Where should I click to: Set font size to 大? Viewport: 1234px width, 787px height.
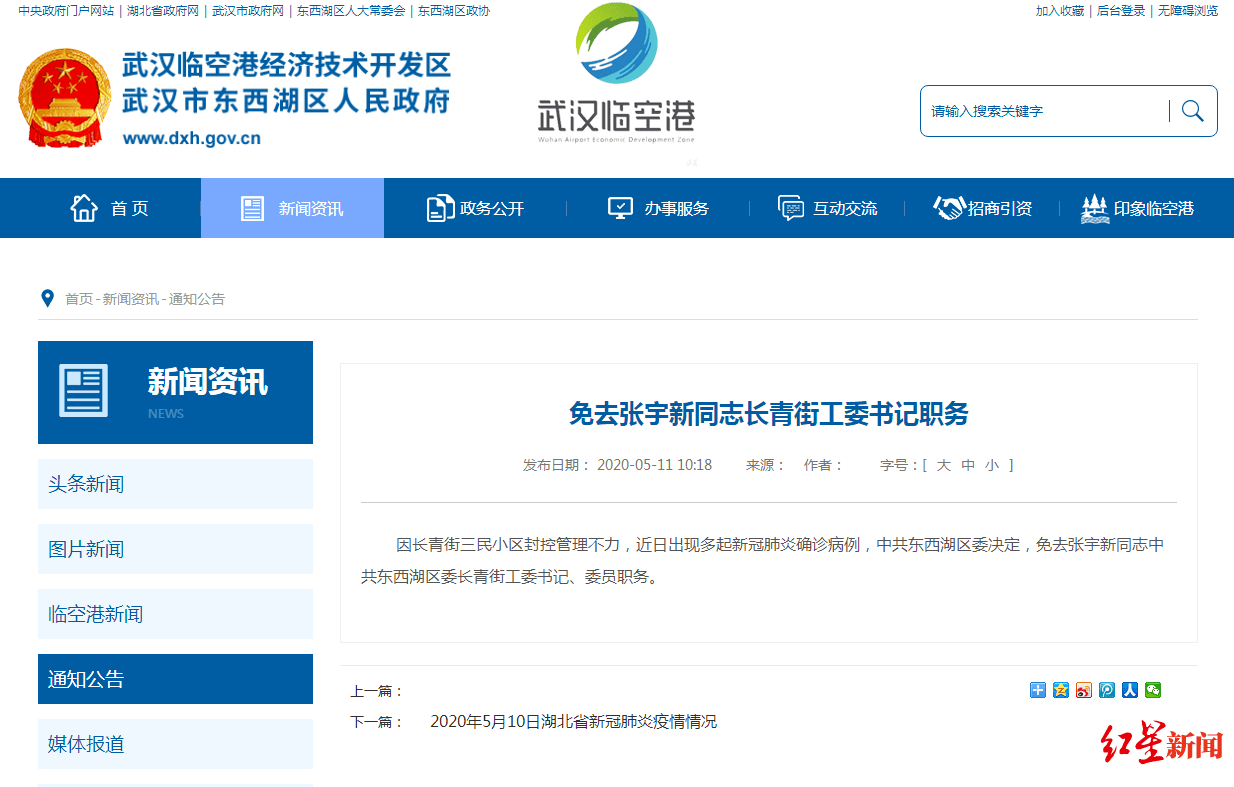(x=943, y=465)
